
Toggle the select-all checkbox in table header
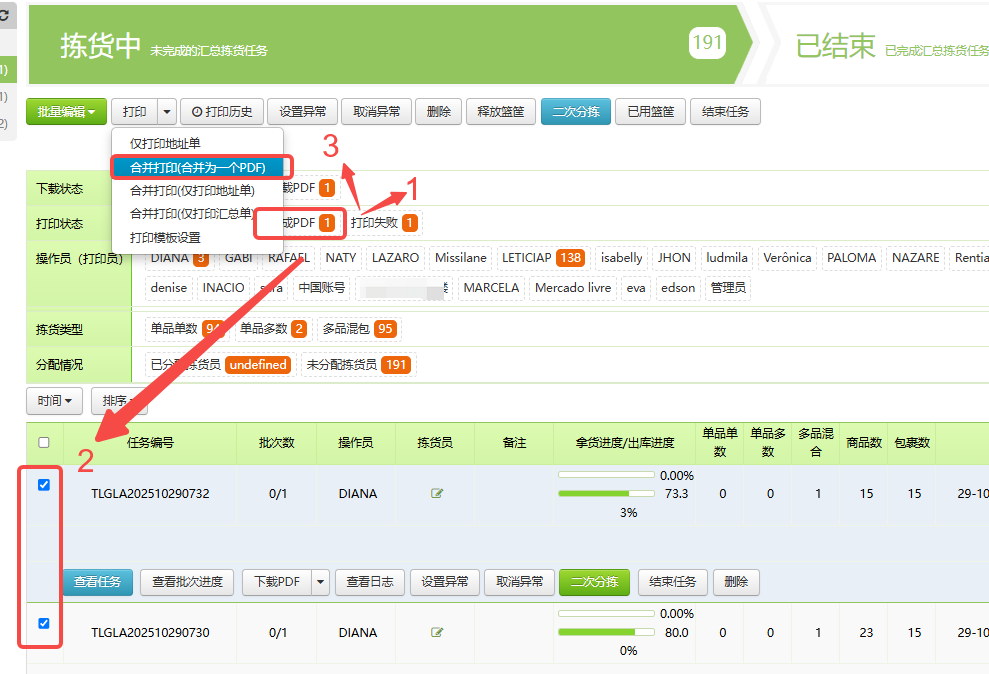(x=43, y=443)
